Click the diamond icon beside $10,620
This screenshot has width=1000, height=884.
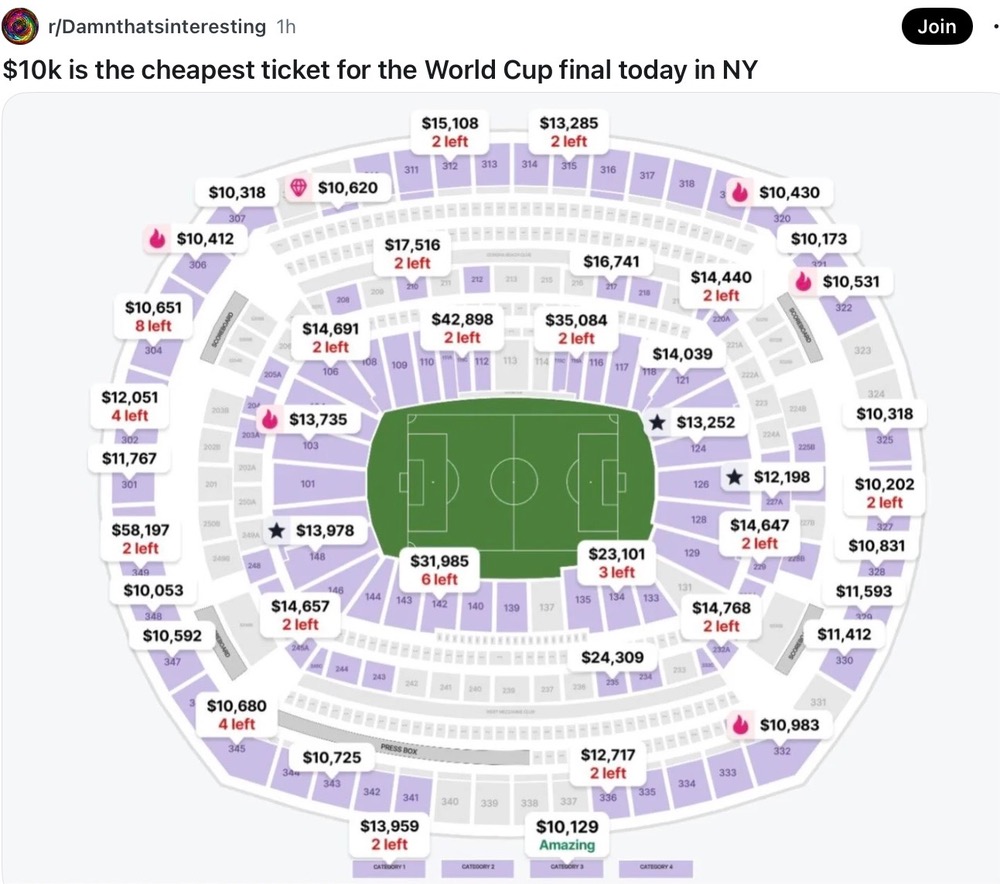[298, 188]
